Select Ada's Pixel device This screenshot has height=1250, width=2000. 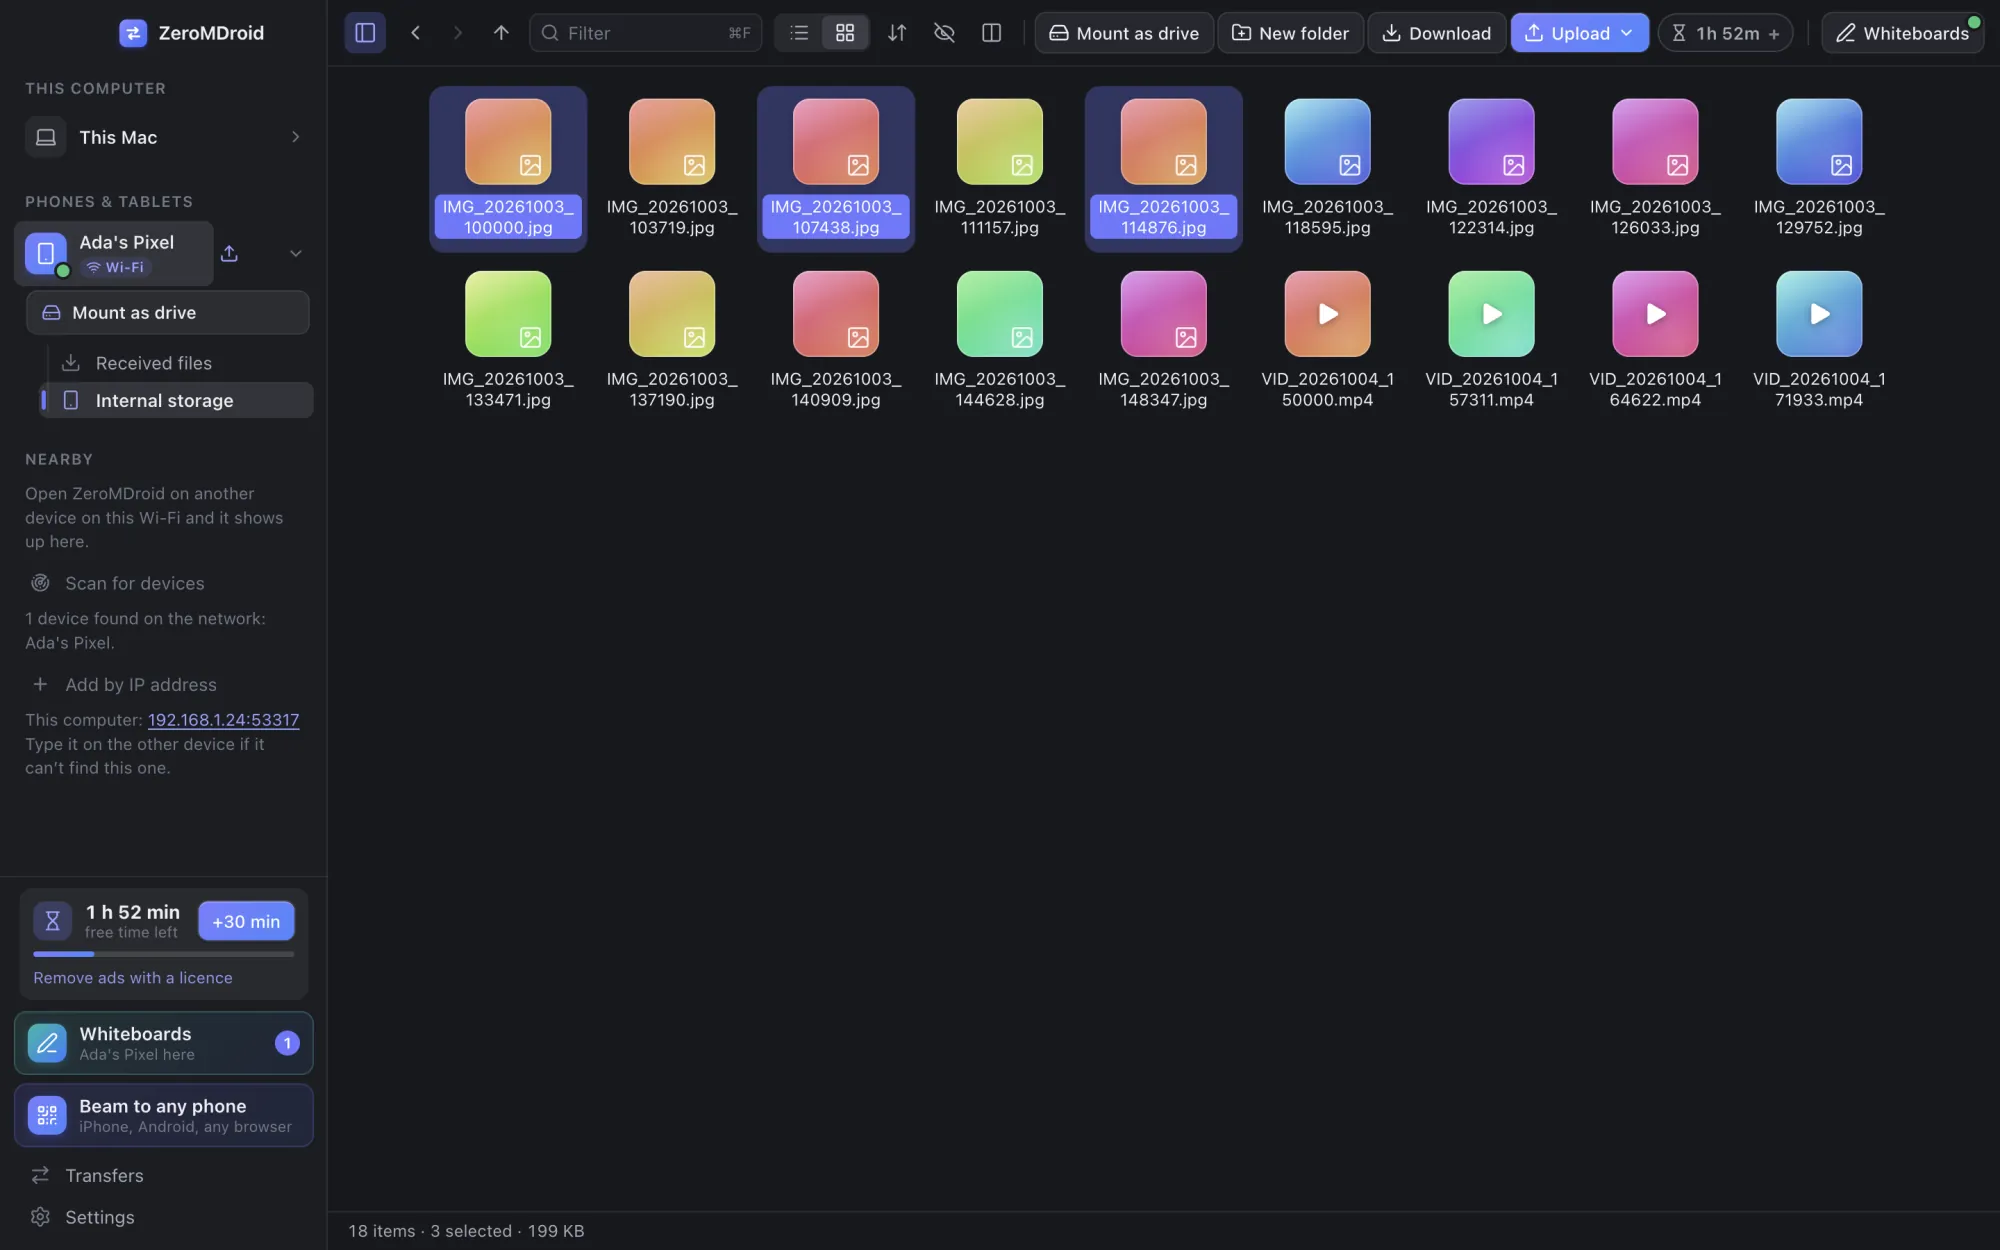pos(114,253)
